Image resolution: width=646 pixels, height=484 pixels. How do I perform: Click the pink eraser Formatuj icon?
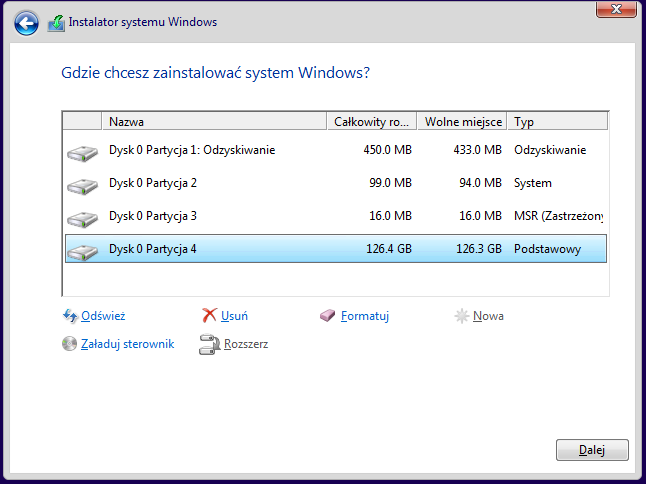coord(328,316)
